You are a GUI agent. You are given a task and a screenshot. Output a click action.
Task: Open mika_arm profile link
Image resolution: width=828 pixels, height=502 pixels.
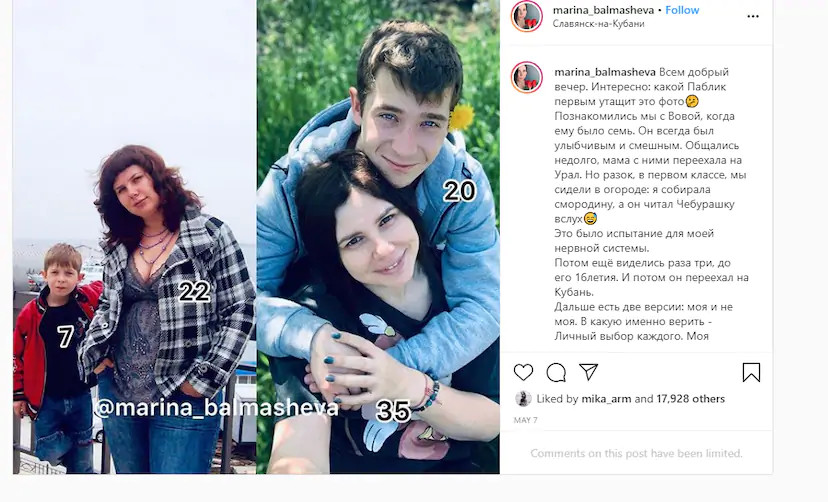[606, 399]
